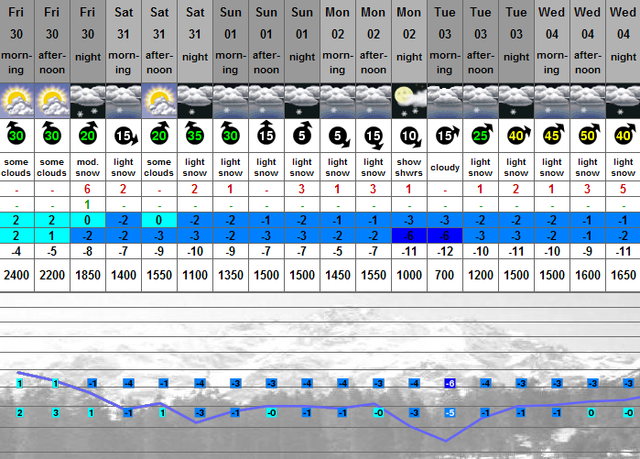The width and height of the screenshot is (640, 459).
Task: Click the cloudy icon for Tue 03 morning
Action: pyautogui.click(x=445, y=101)
